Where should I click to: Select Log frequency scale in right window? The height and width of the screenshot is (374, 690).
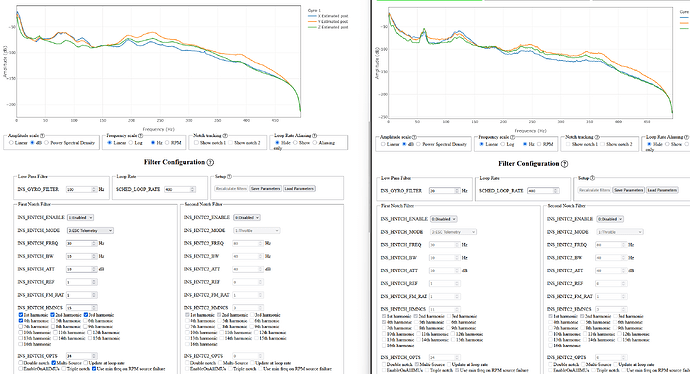point(503,144)
